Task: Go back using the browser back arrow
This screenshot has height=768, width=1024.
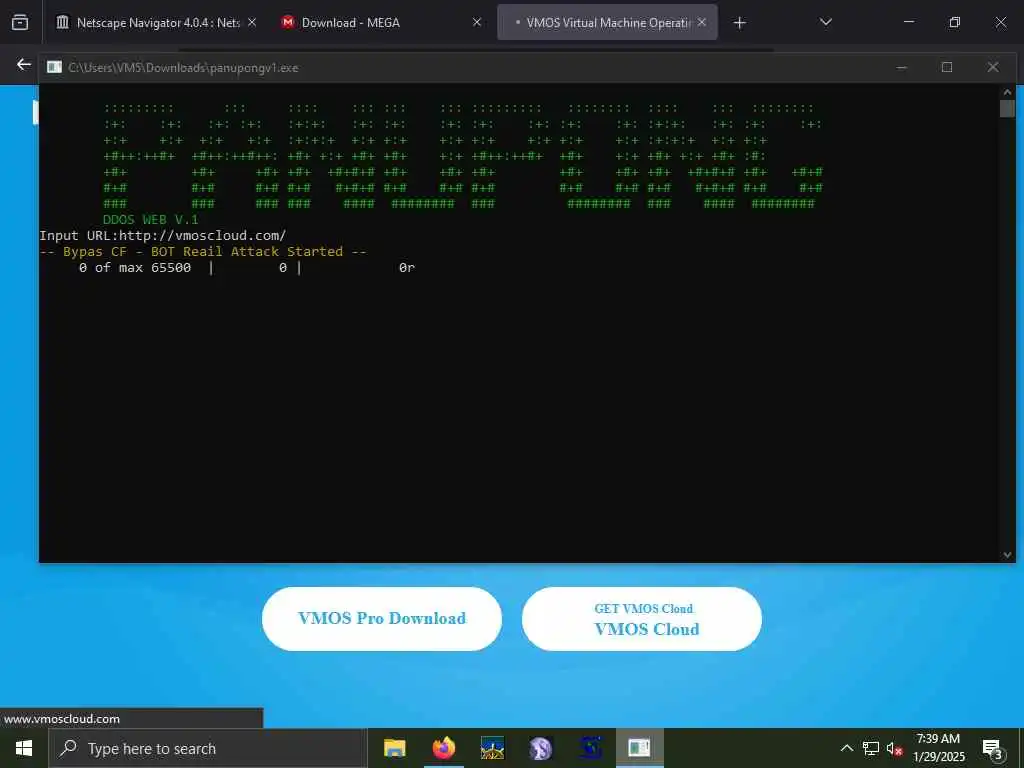Action: coord(24,64)
